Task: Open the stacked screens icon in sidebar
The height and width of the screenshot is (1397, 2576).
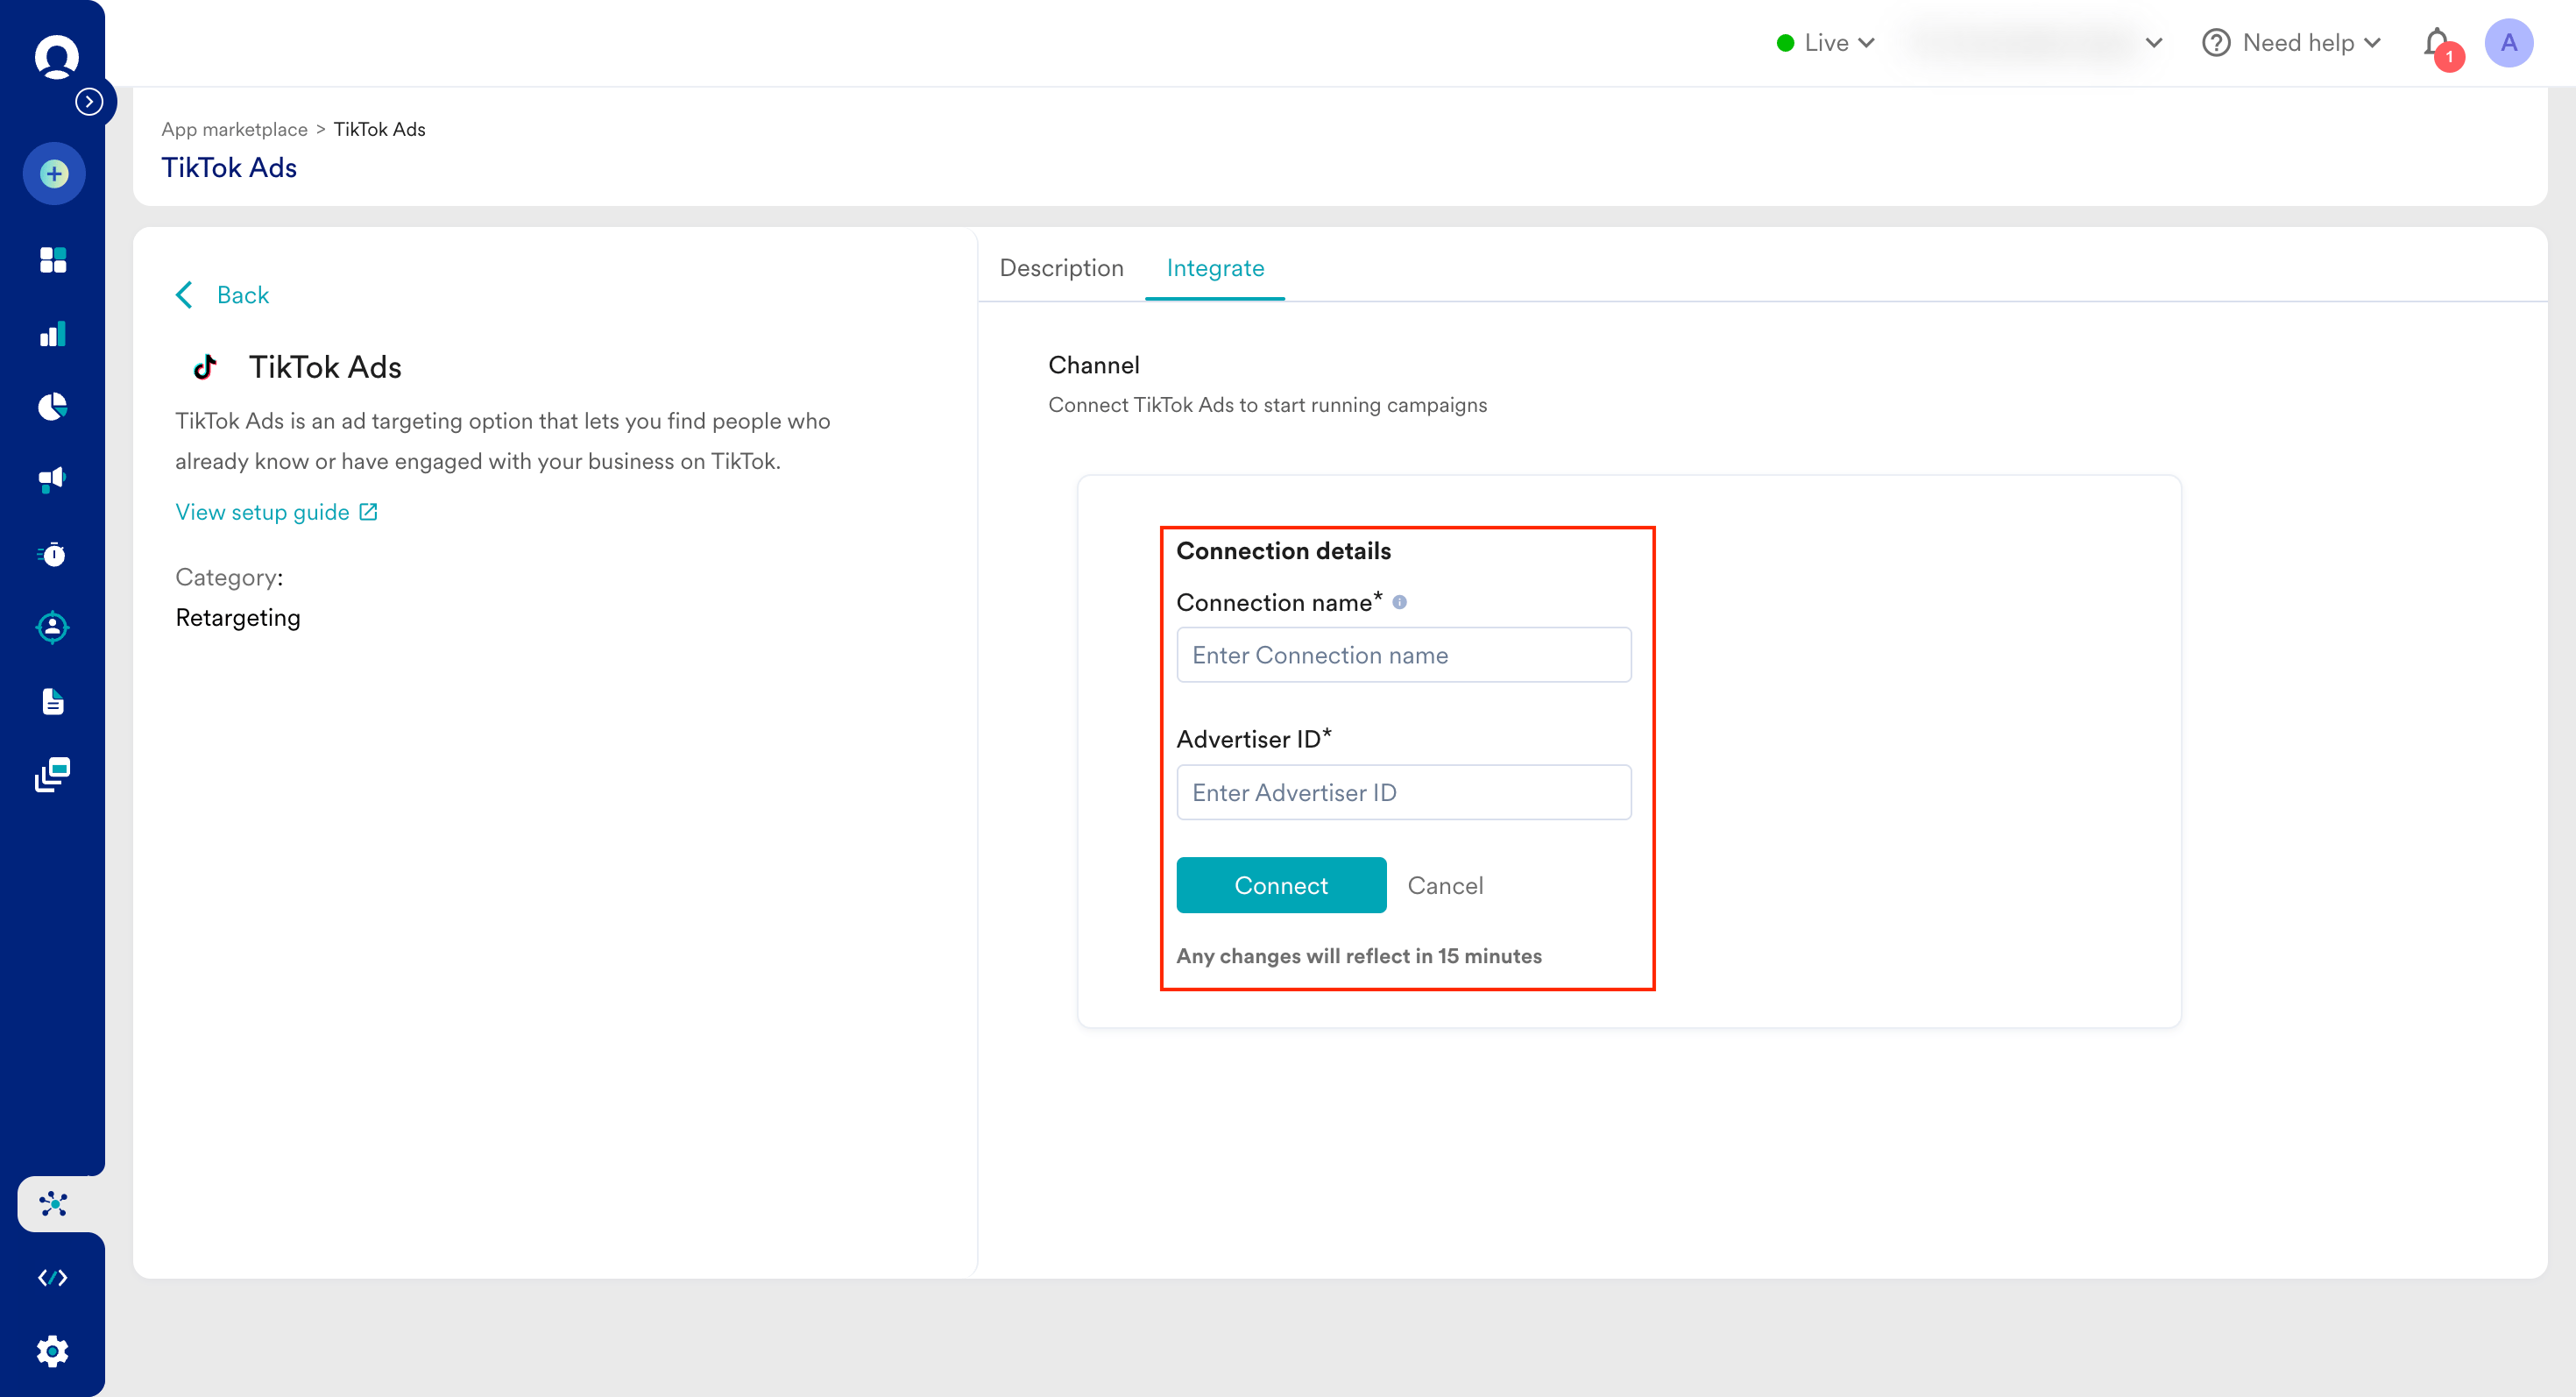Action: click(x=53, y=774)
